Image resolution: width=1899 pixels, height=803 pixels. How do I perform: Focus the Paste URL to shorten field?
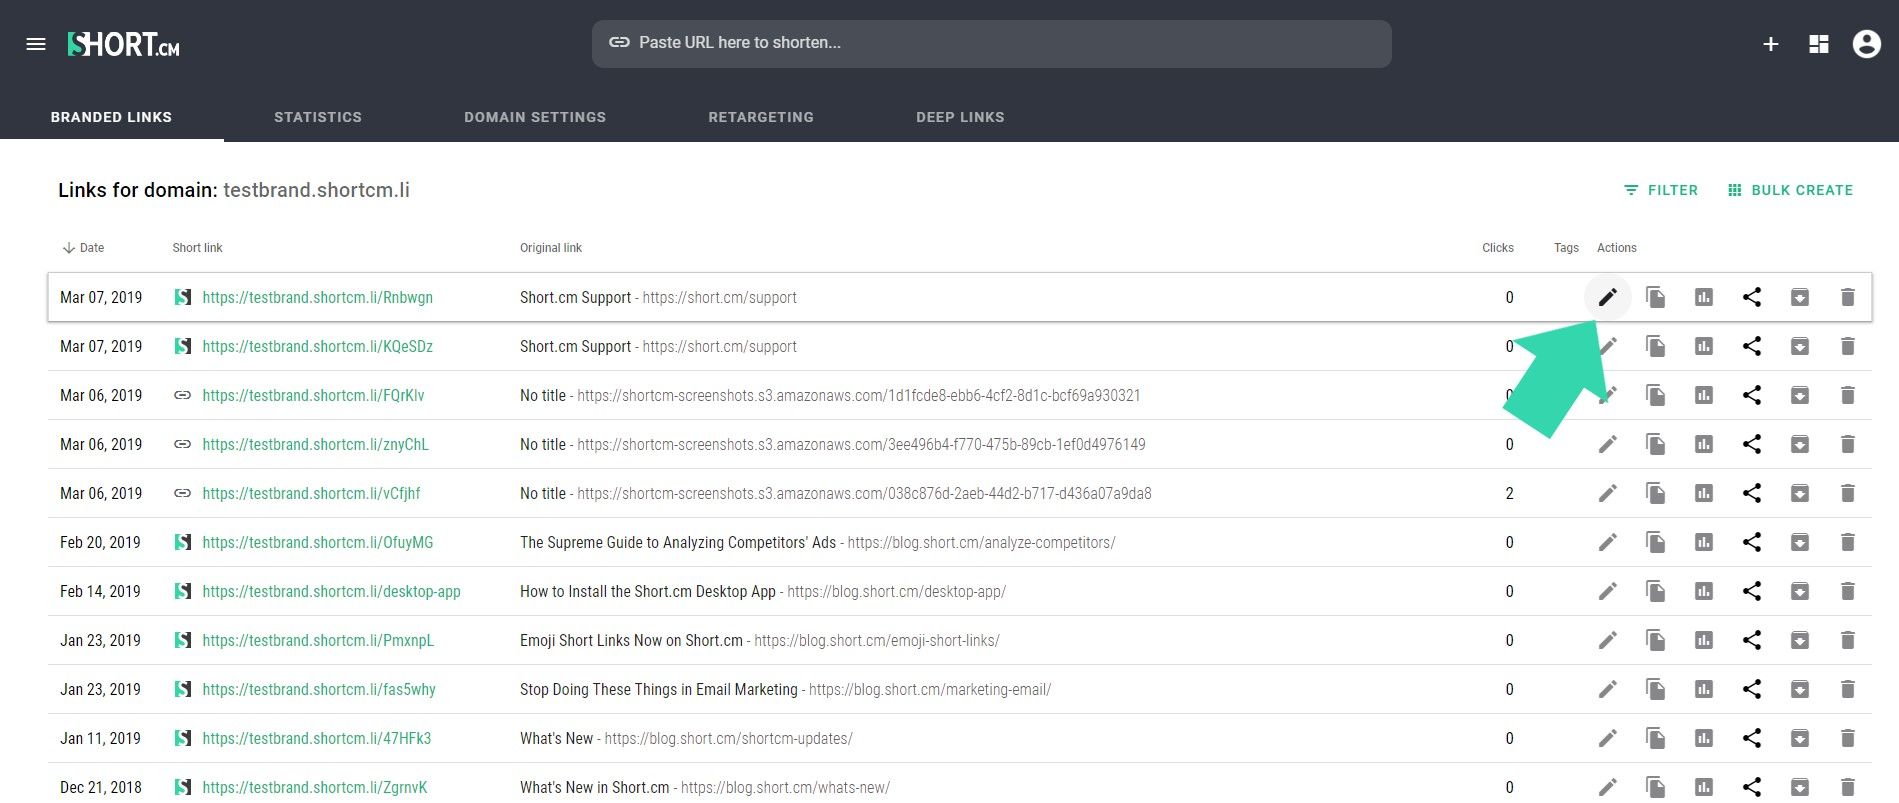[991, 43]
